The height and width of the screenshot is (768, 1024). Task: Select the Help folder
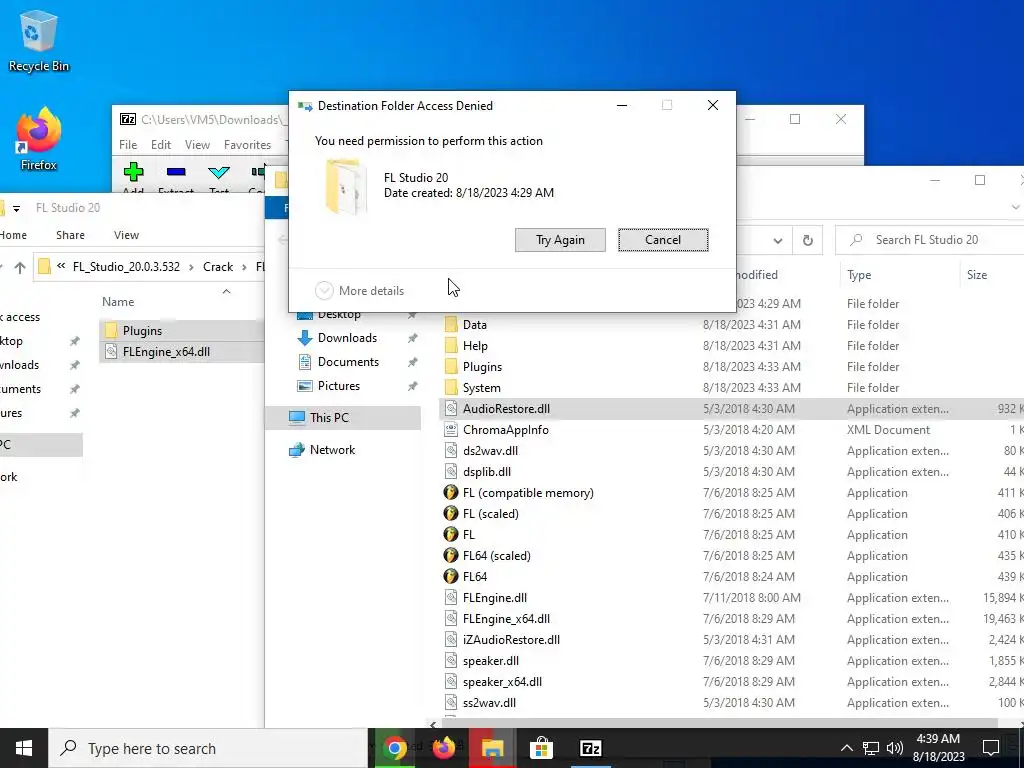pos(475,345)
